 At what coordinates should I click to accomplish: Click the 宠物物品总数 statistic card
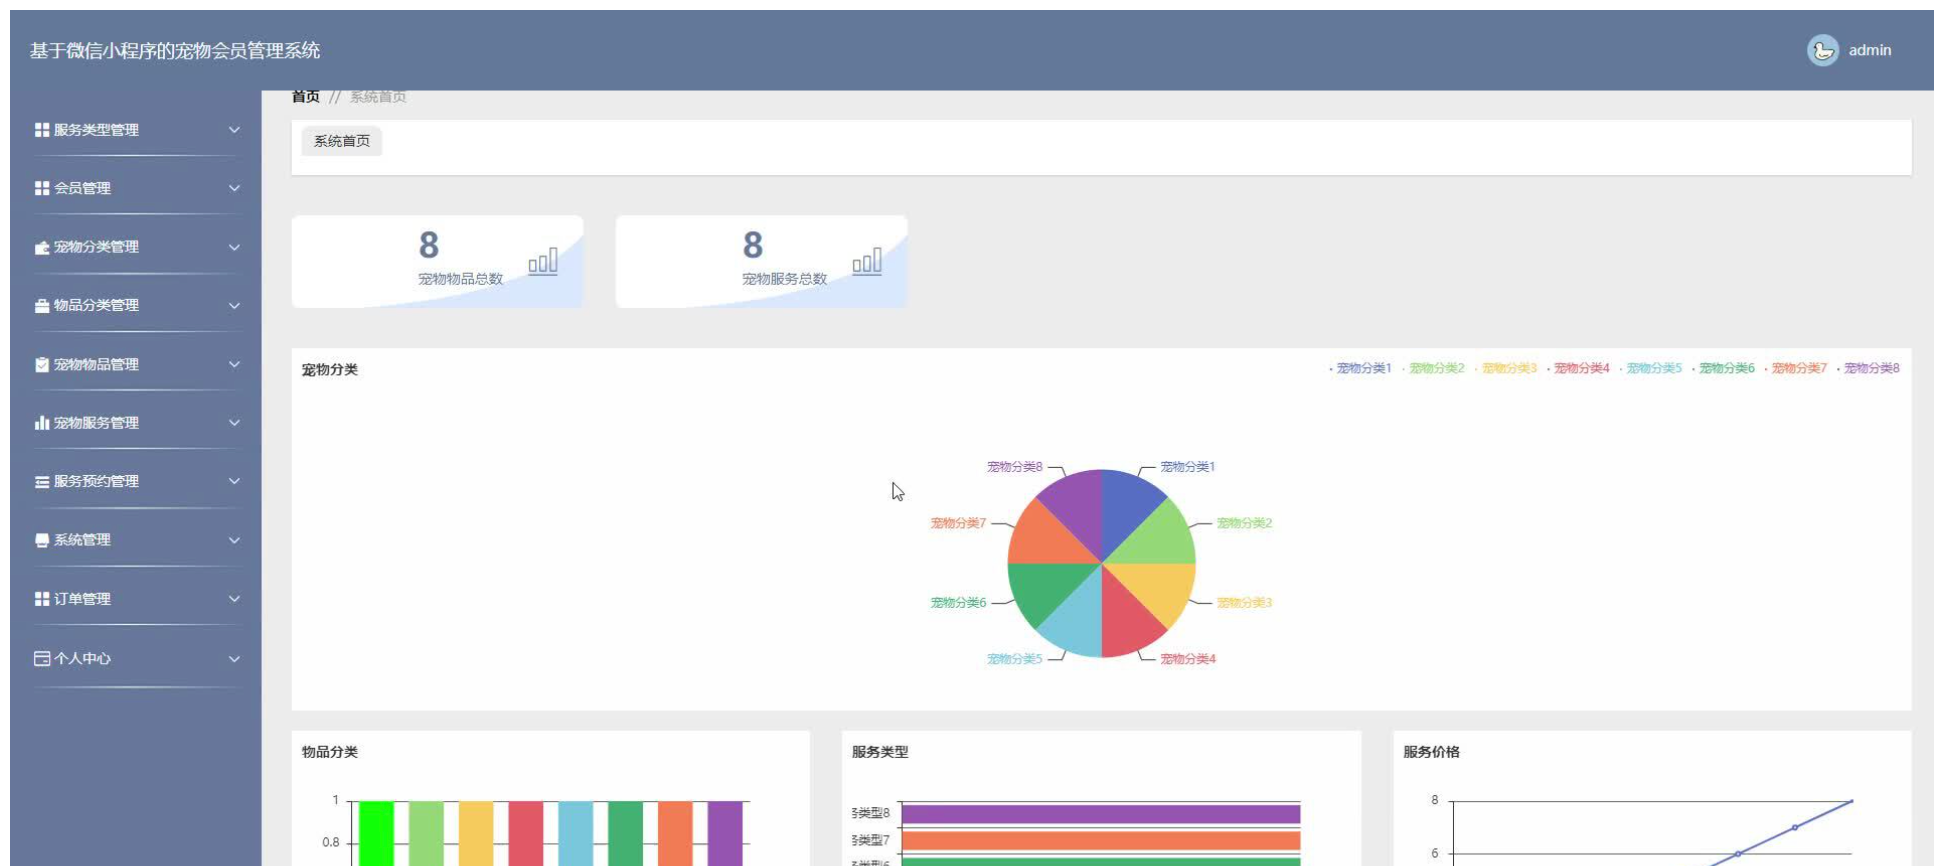point(437,261)
